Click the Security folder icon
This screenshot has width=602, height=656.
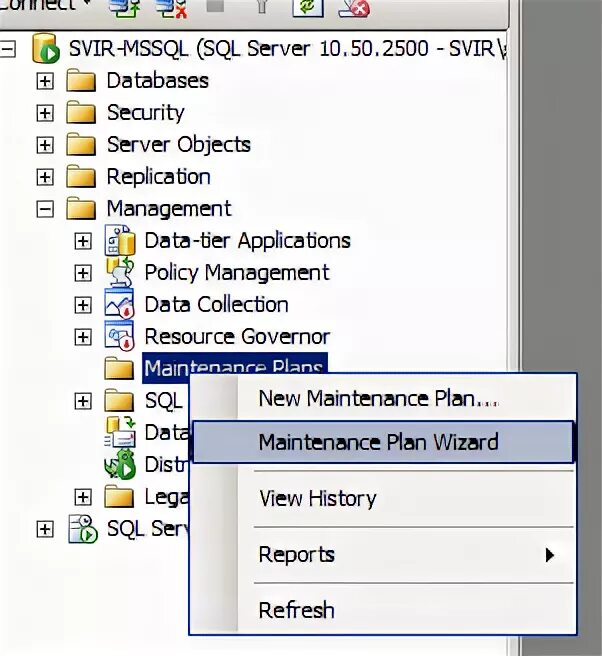click(x=81, y=113)
